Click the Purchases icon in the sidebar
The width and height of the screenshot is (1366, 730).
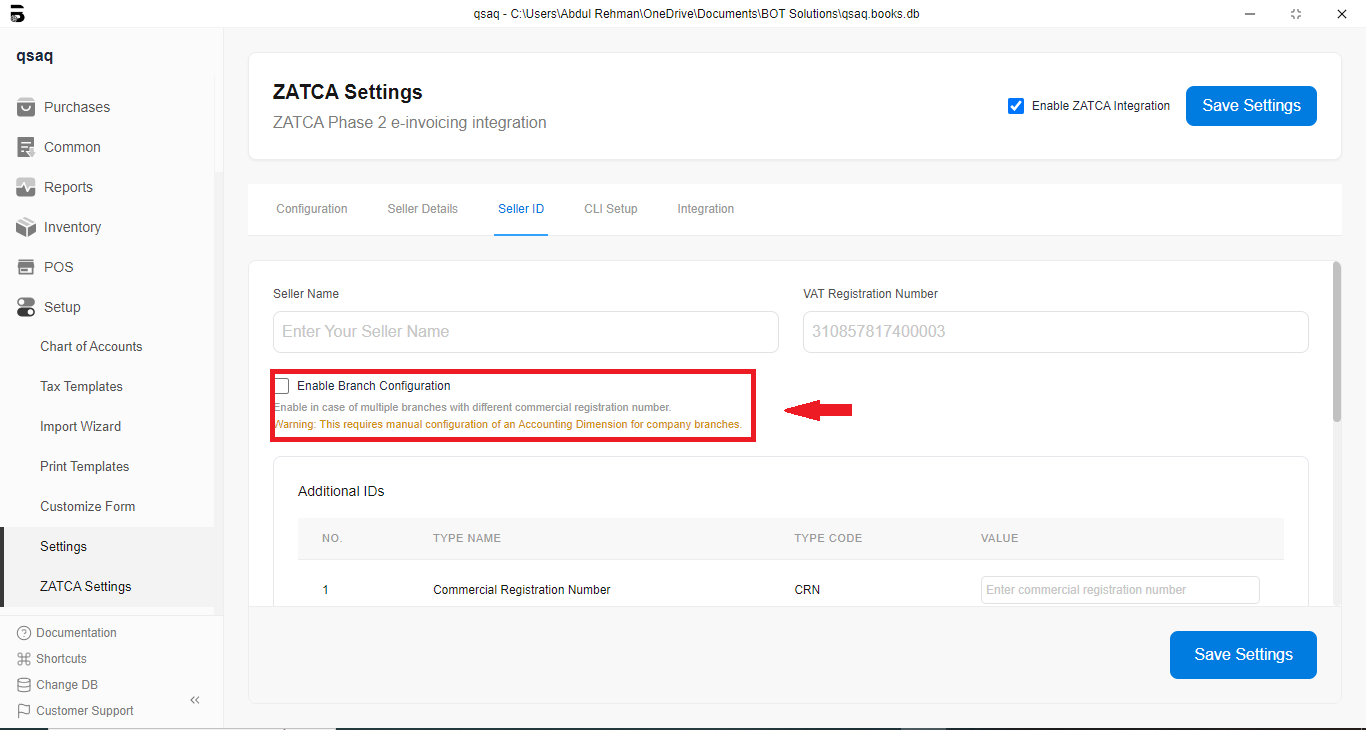tap(26, 107)
